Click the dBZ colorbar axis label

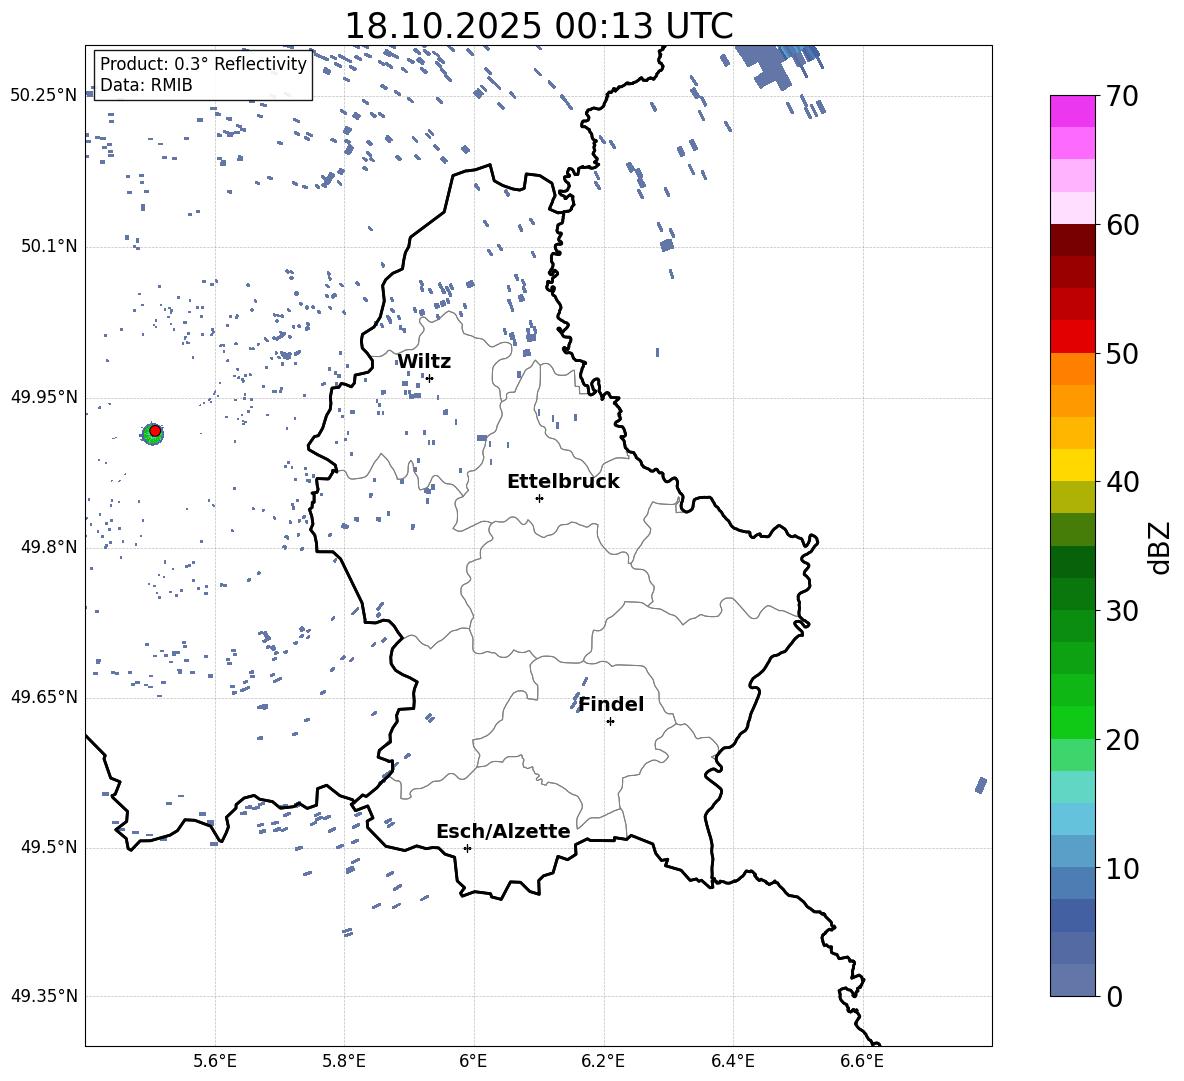coord(1161,547)
